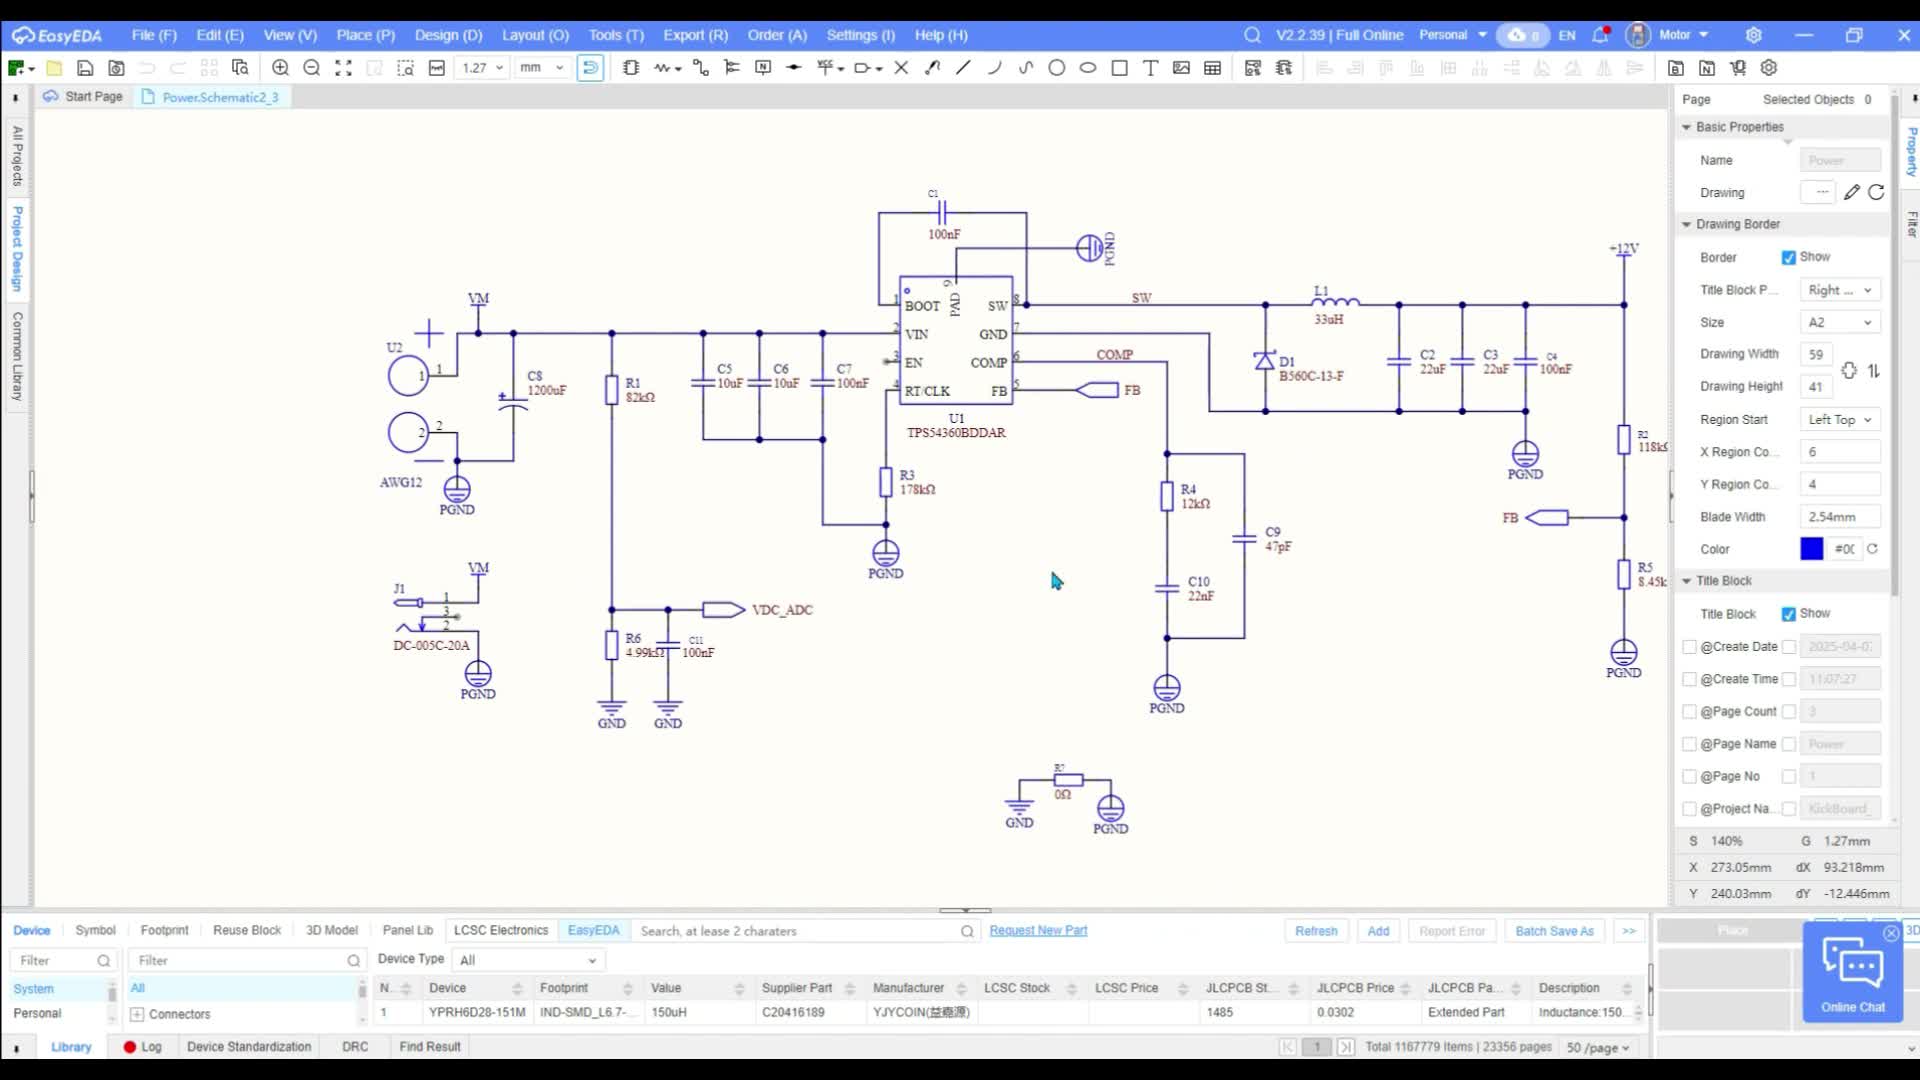Screen dimensions: 1920x1080
Task: Toggle the @Page Name checkbox
Action: (x=1690, y=744)
